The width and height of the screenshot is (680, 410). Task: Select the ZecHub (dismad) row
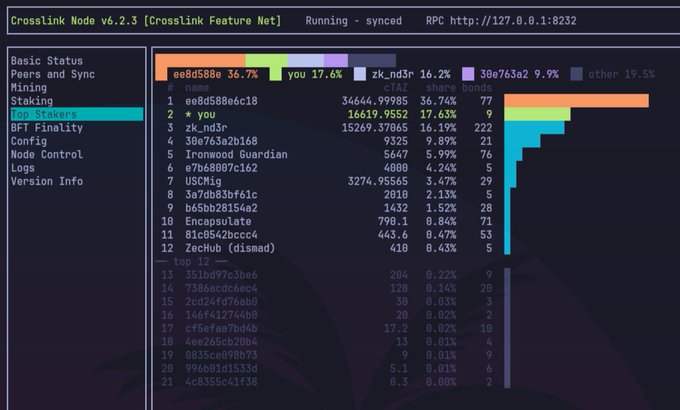(326, 248)
